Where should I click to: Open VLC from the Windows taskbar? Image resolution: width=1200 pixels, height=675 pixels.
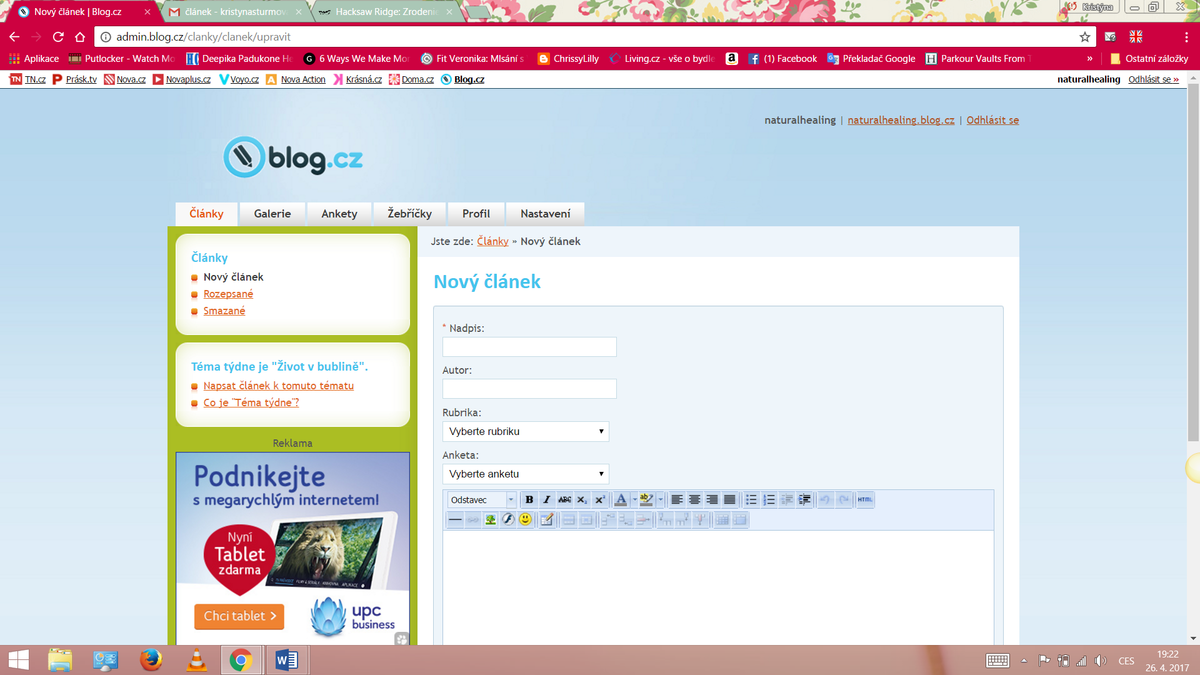(x=198, y=660)
